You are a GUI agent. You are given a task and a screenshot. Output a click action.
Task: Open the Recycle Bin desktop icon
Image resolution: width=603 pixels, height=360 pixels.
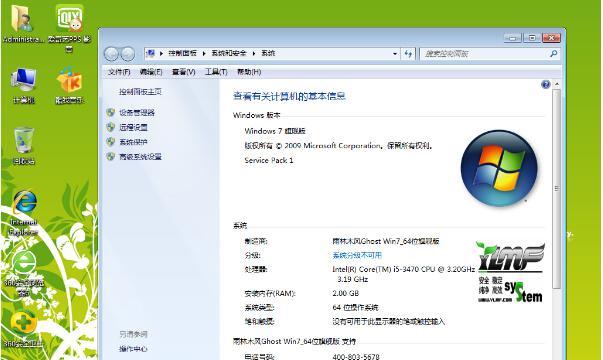pyautogui.click(x=24, y=145)
